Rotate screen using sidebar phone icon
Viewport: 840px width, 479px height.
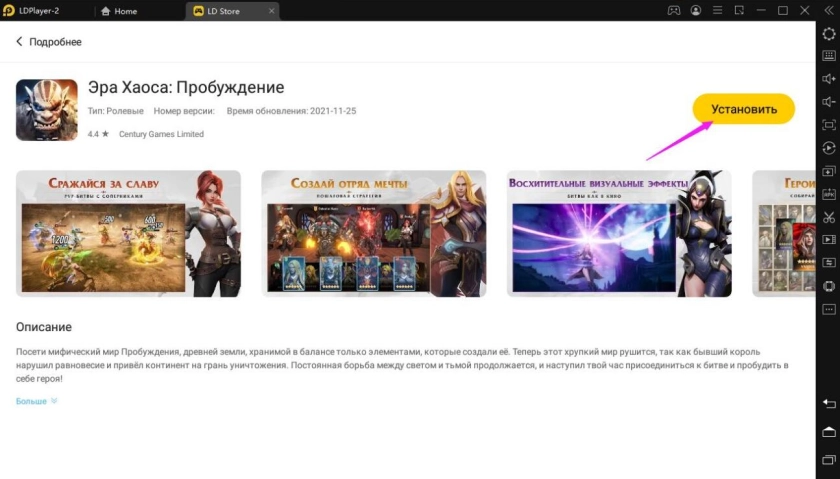829,286
